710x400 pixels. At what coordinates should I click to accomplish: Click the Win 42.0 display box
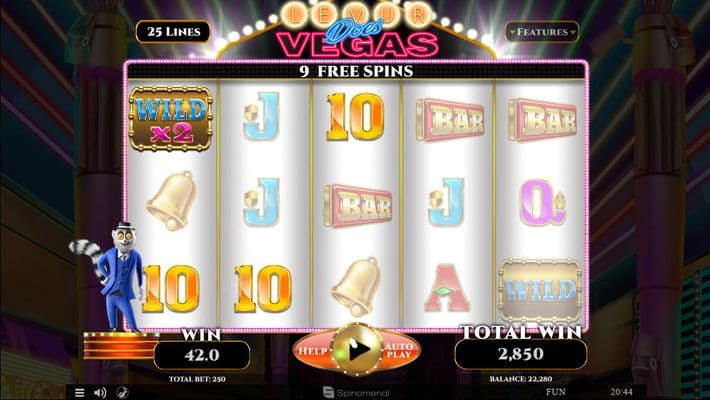pyautogui.click(x=202, y=355)
